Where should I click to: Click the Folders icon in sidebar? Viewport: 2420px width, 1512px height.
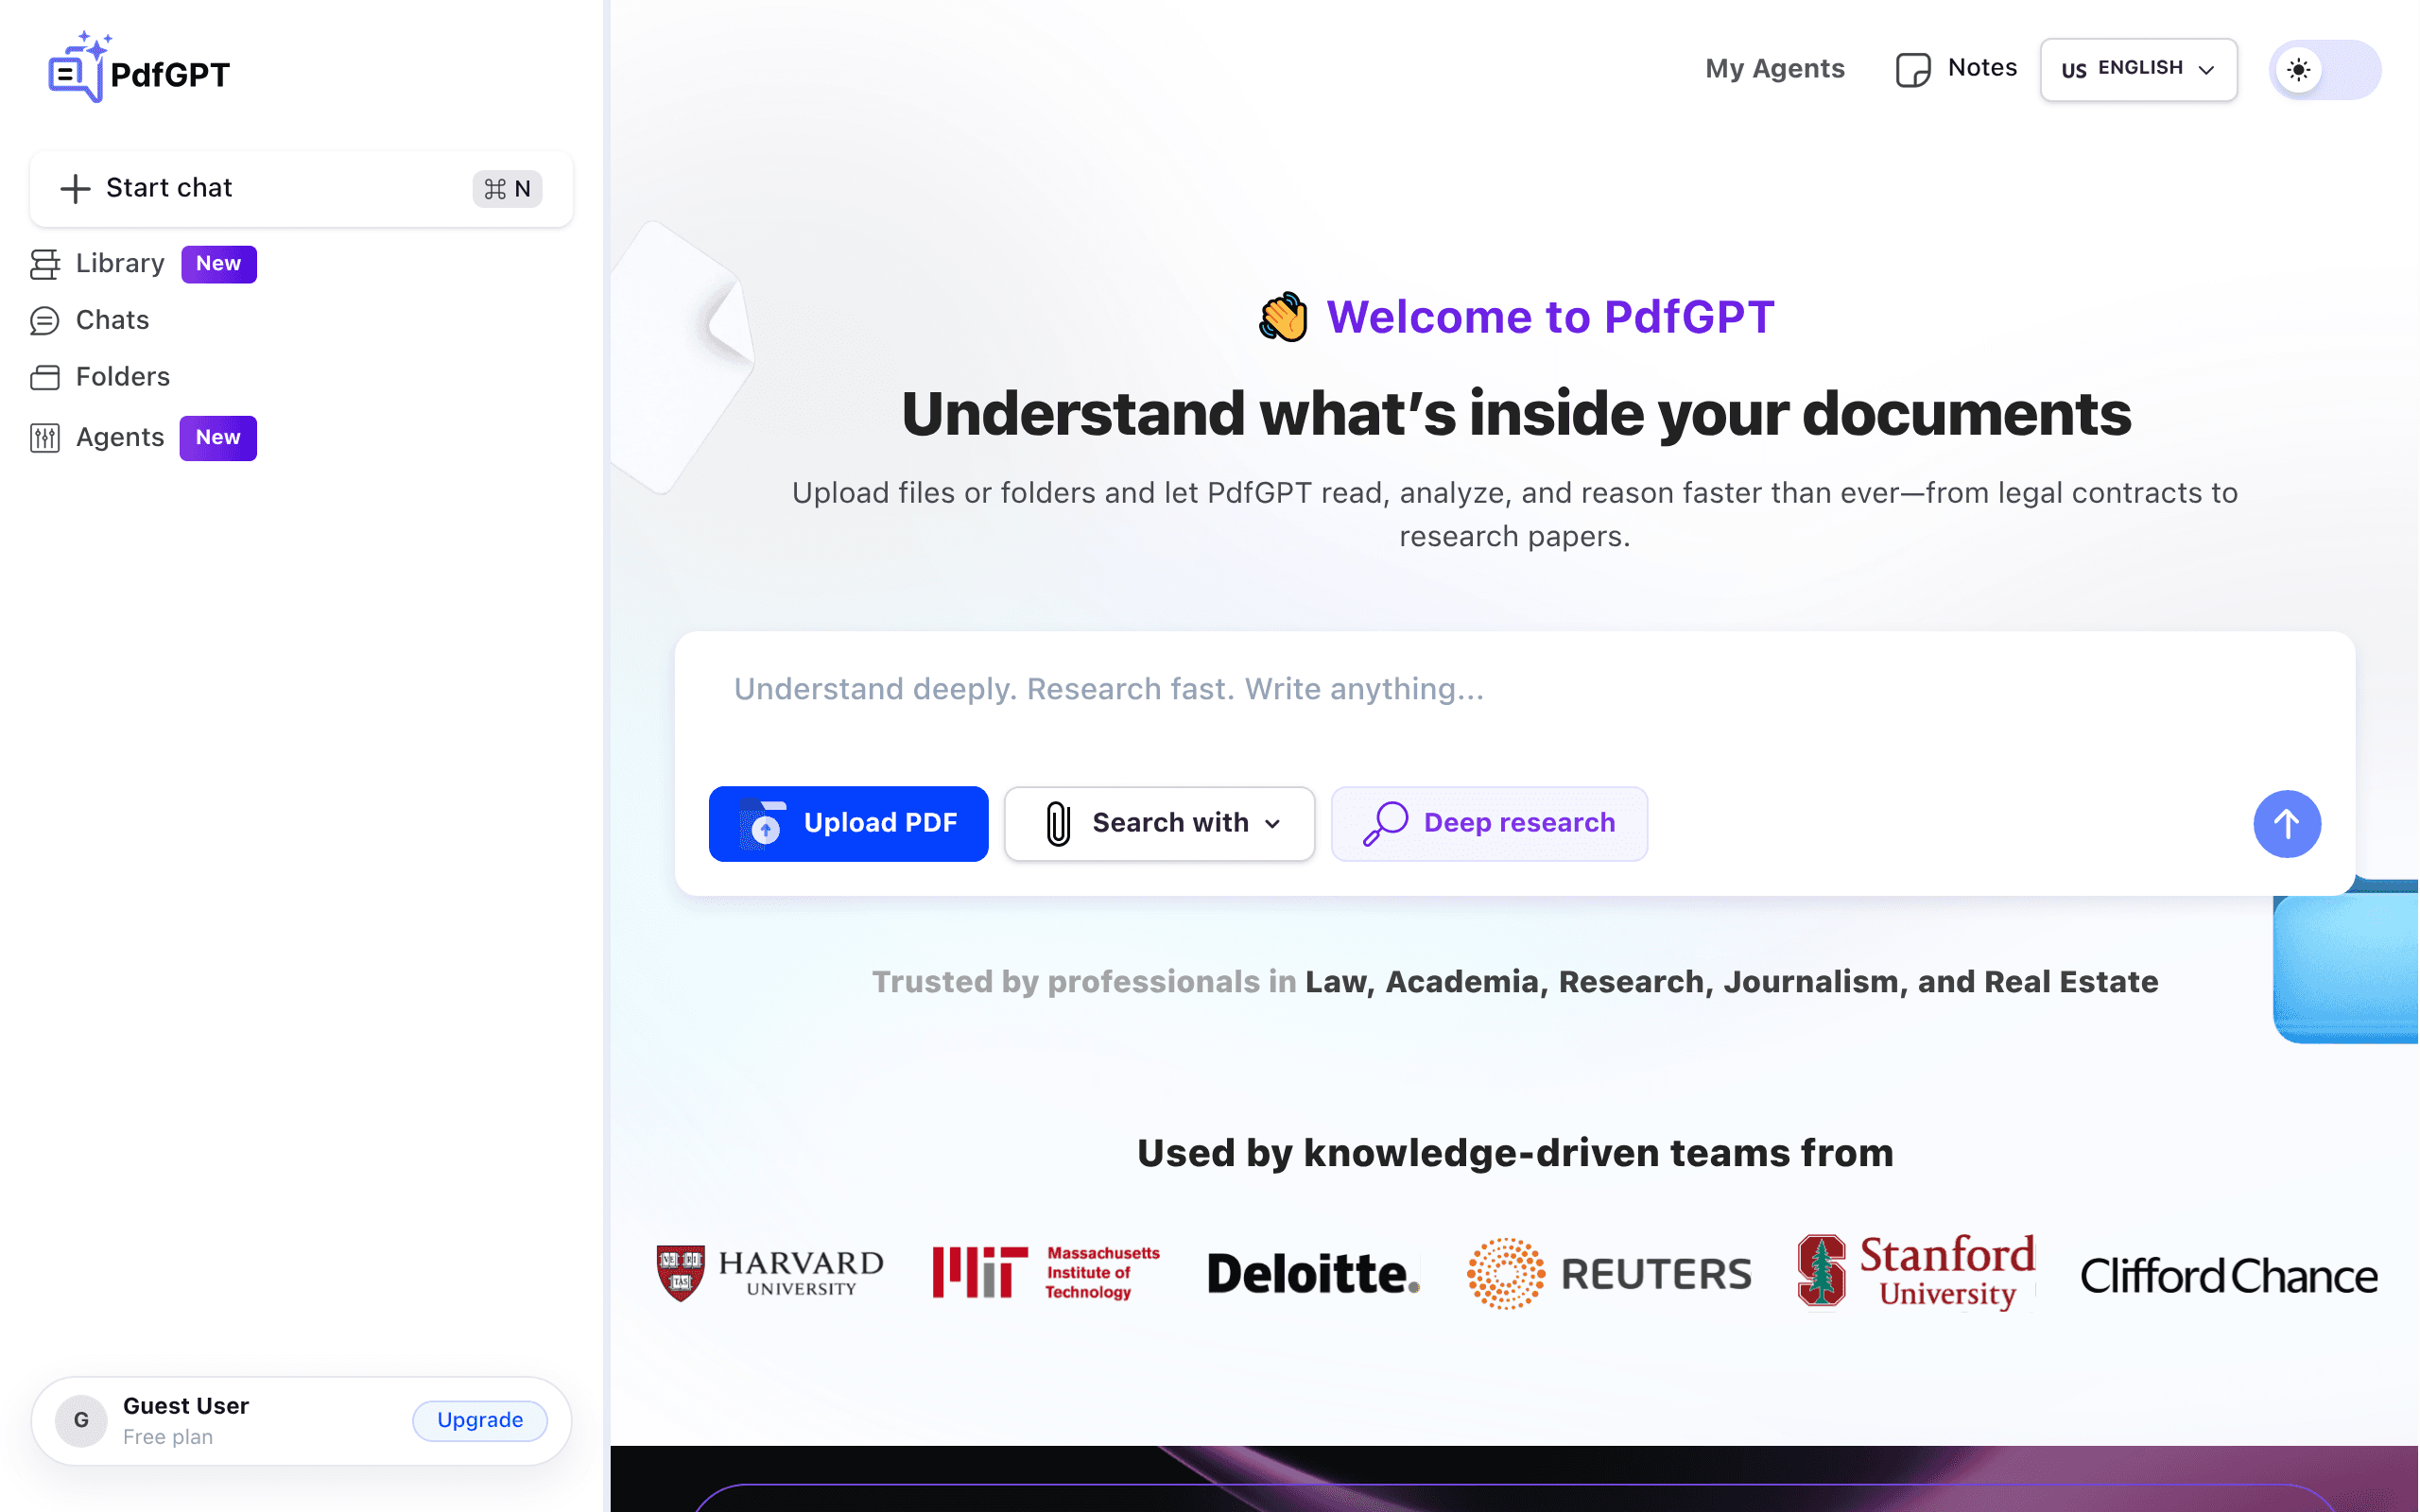45,378
